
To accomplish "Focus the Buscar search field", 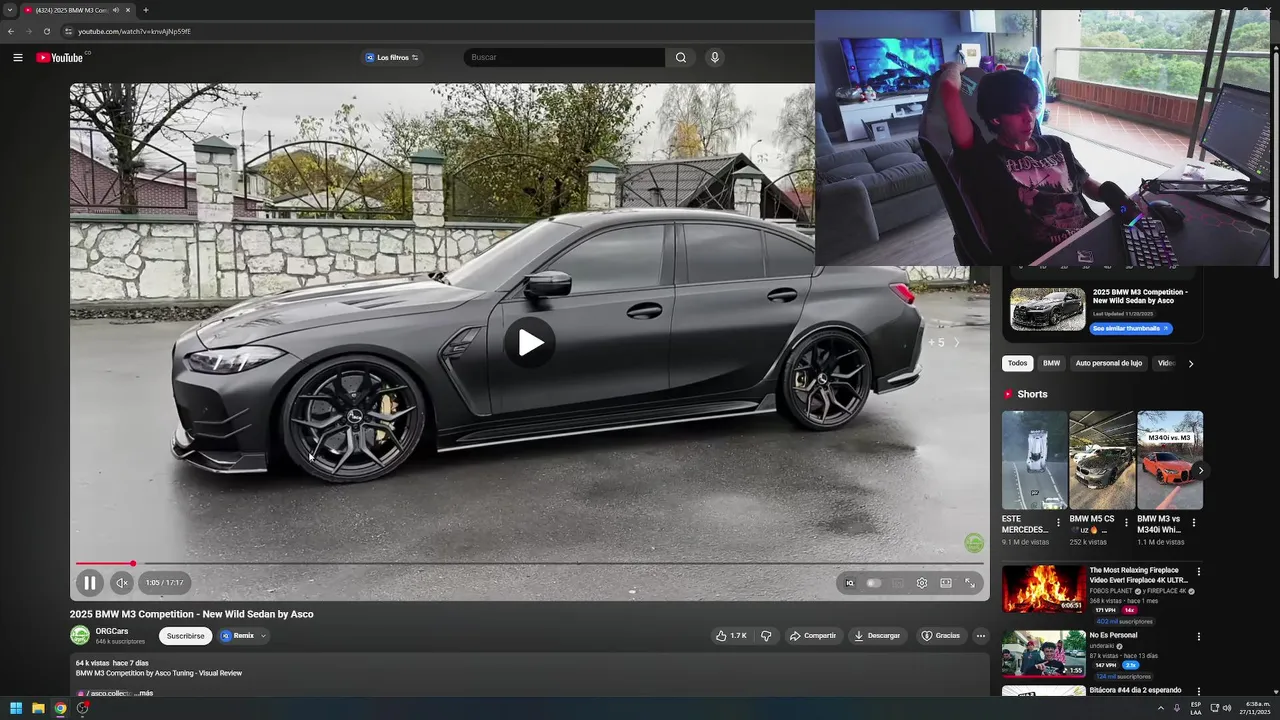I will (565, 57).
